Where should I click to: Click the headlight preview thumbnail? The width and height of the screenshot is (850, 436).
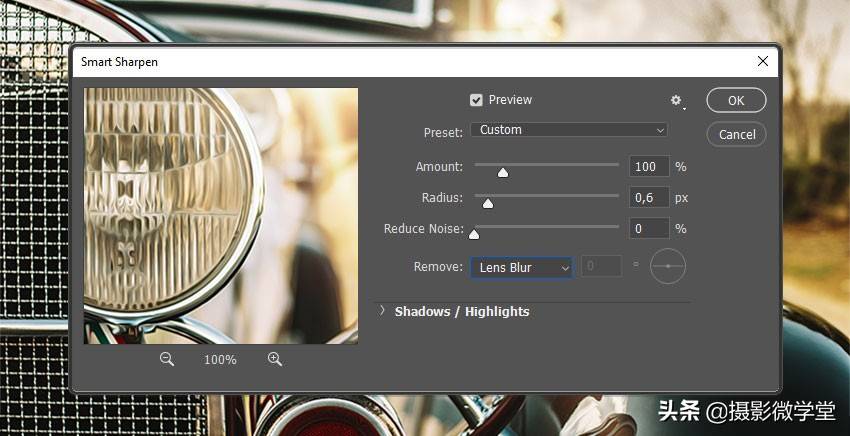pos(221,216)
